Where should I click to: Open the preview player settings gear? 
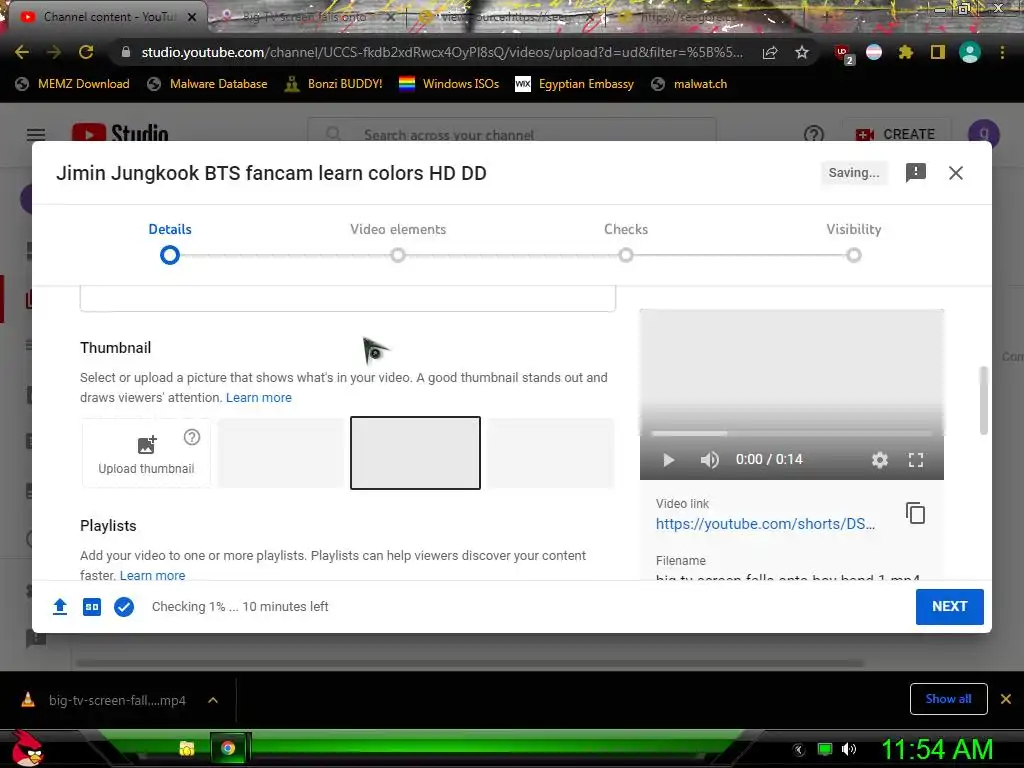(880, 460)
